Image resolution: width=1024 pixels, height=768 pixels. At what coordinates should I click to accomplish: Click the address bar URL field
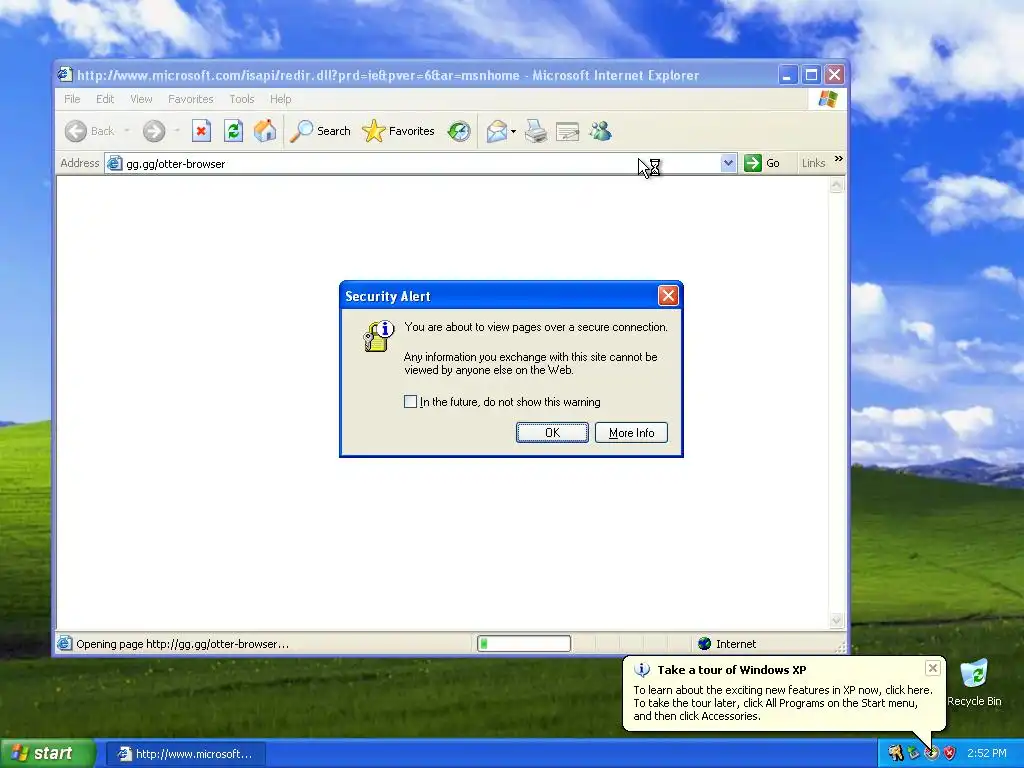421,163
